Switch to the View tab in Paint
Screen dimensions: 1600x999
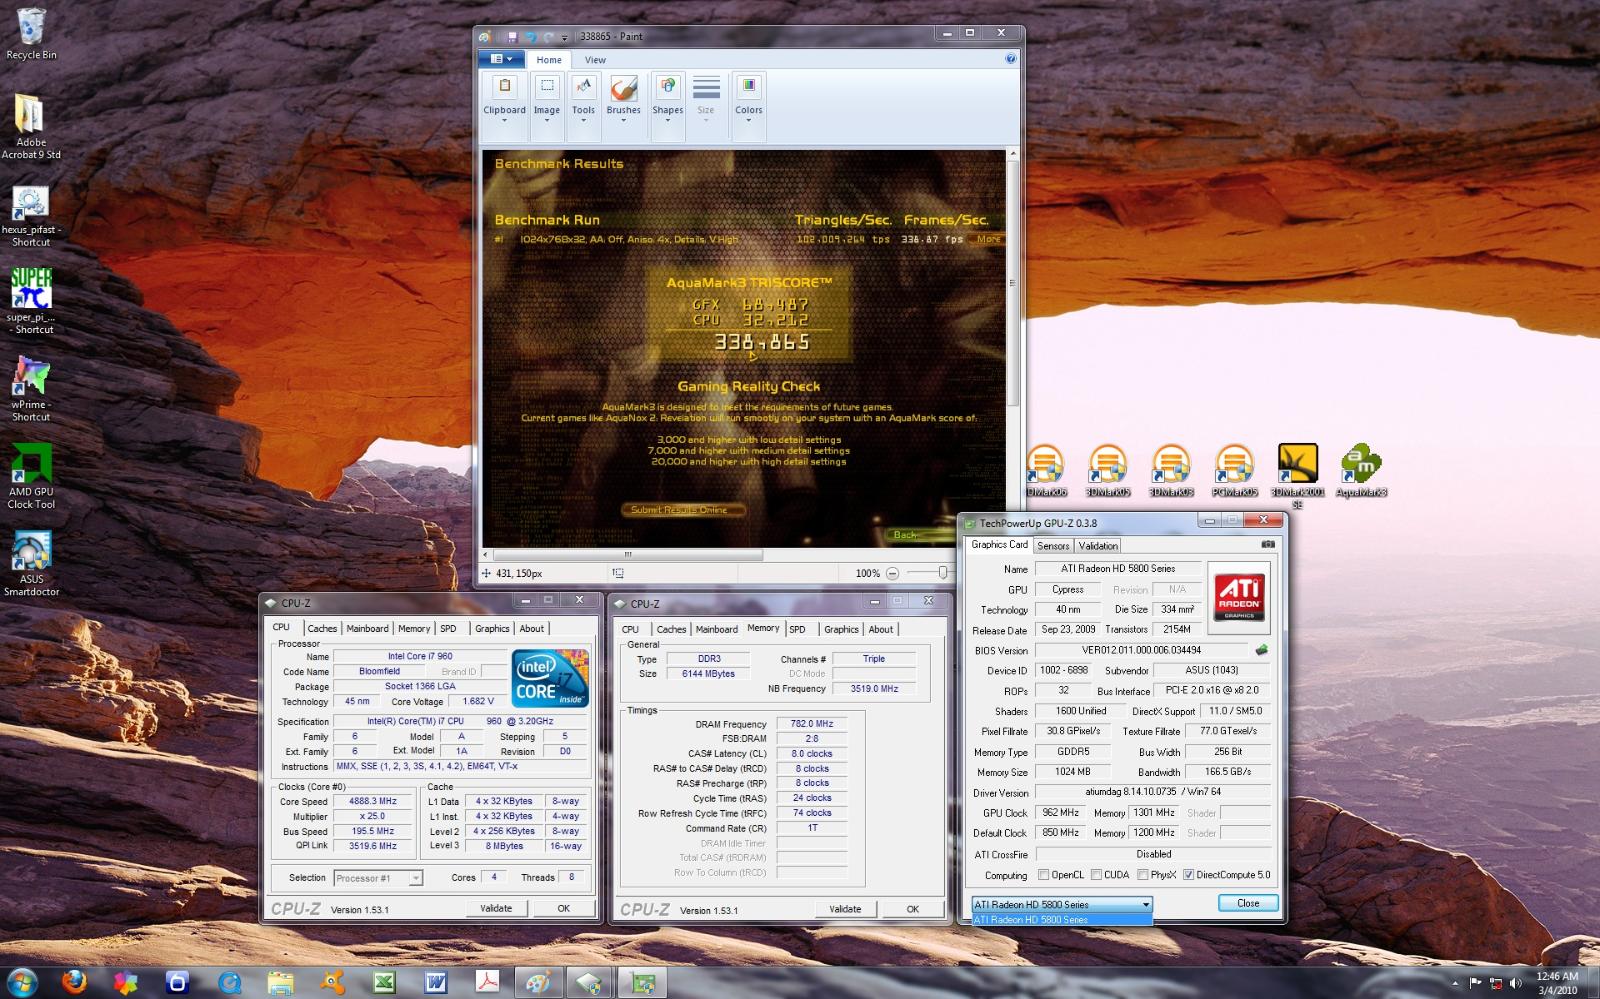595,60
